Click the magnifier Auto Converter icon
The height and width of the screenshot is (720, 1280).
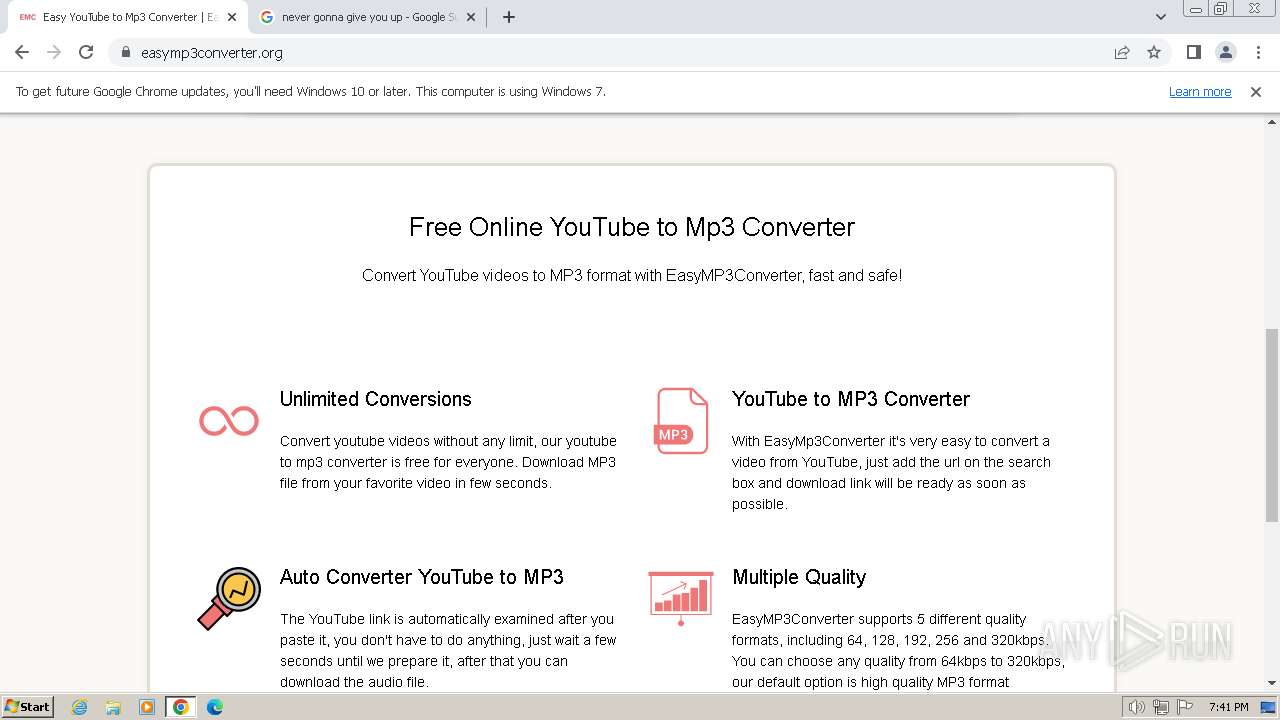pos(229,598)
